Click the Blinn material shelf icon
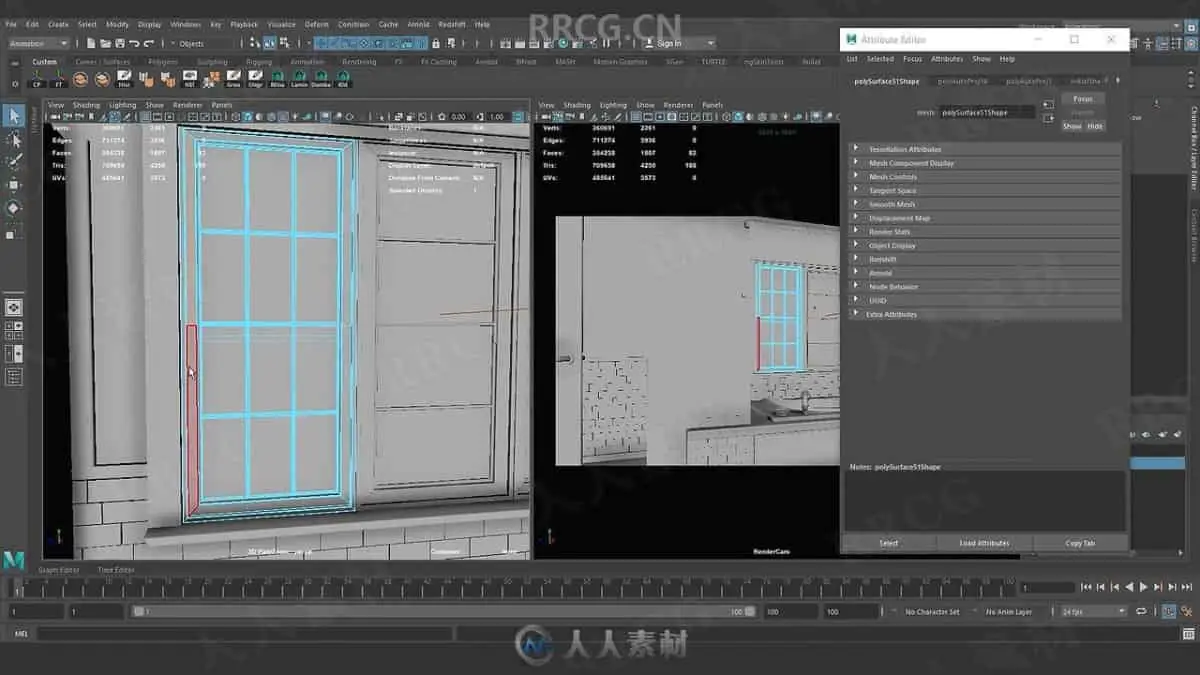The height and width of the screenshot is (675, 1200). 277,78
